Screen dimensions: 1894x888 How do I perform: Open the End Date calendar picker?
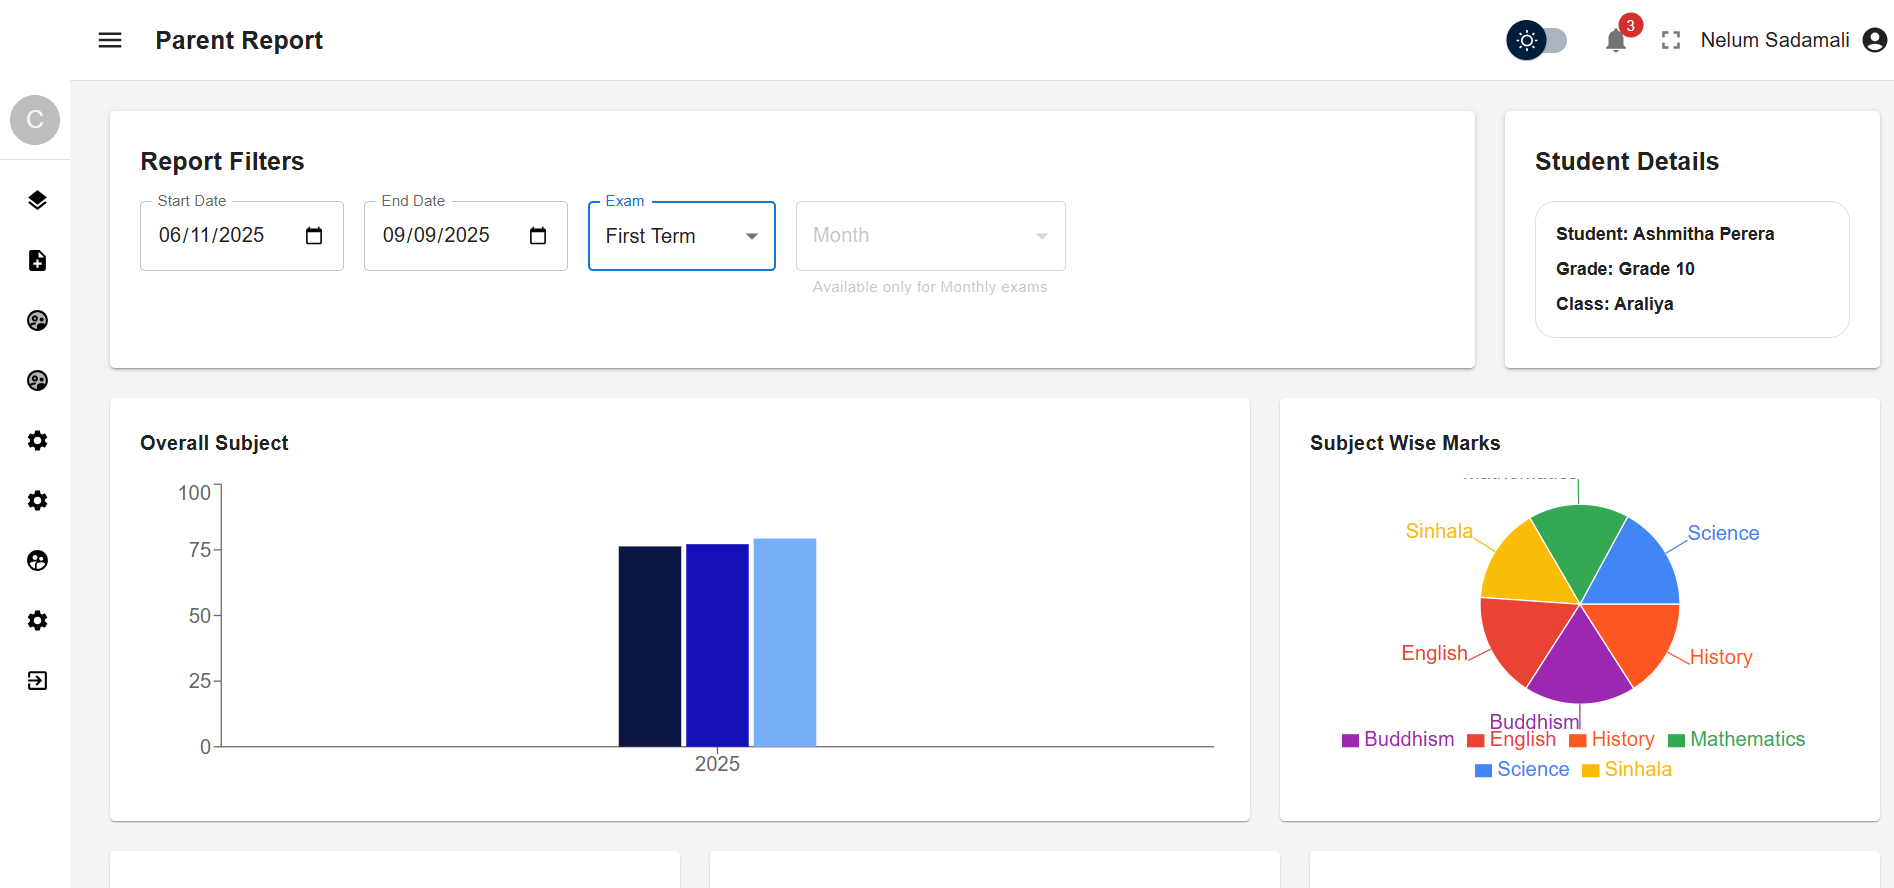click(x=538, y=236)
